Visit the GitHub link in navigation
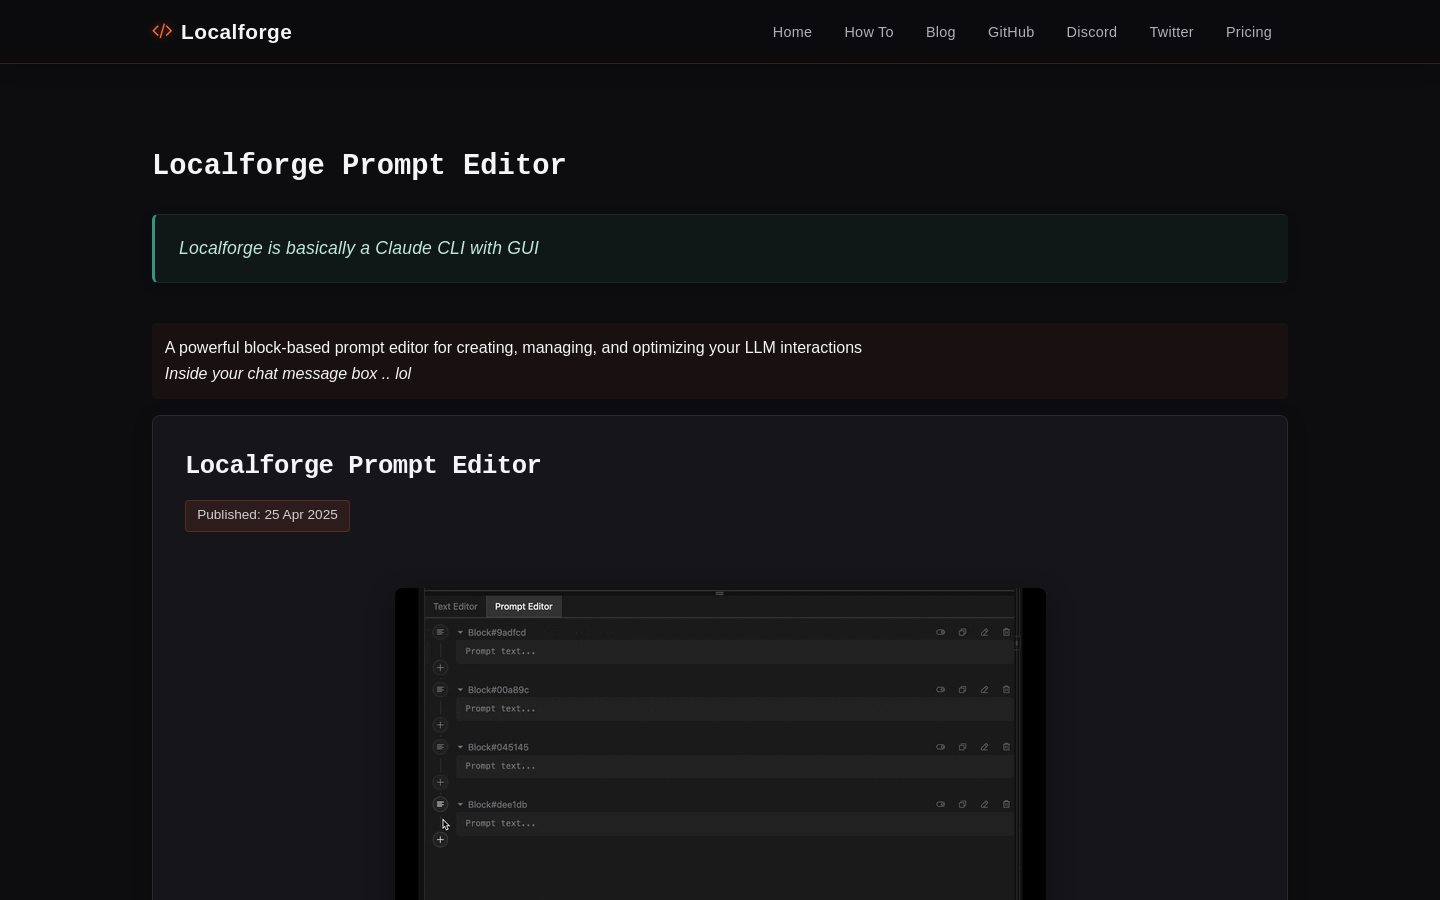This screenshot has width=1440, height=900. tap(1011, 32)
